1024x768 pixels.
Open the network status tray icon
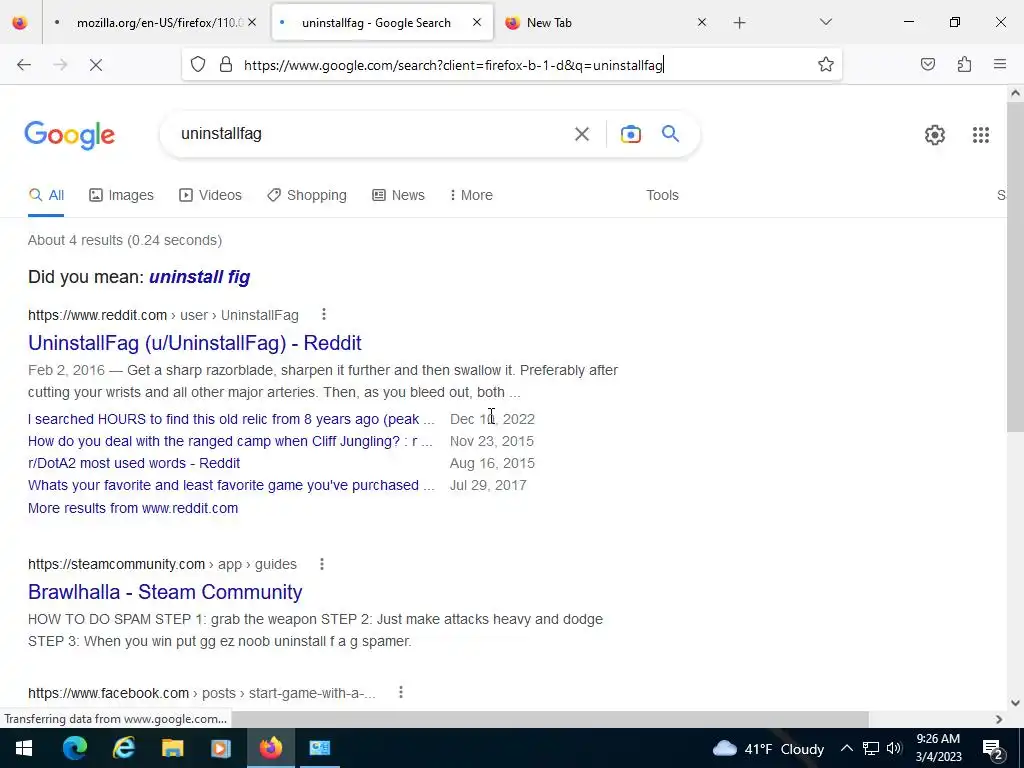tap(871, 748)
